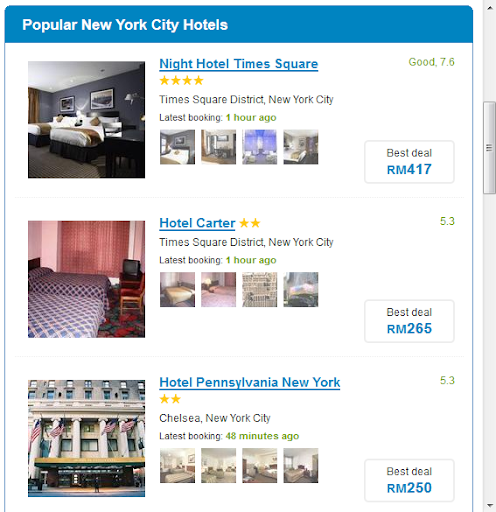496x512 pixels.
Task: Click the Good, 7.6 review score
Action: pyautogui.click(x=431, y=62)
